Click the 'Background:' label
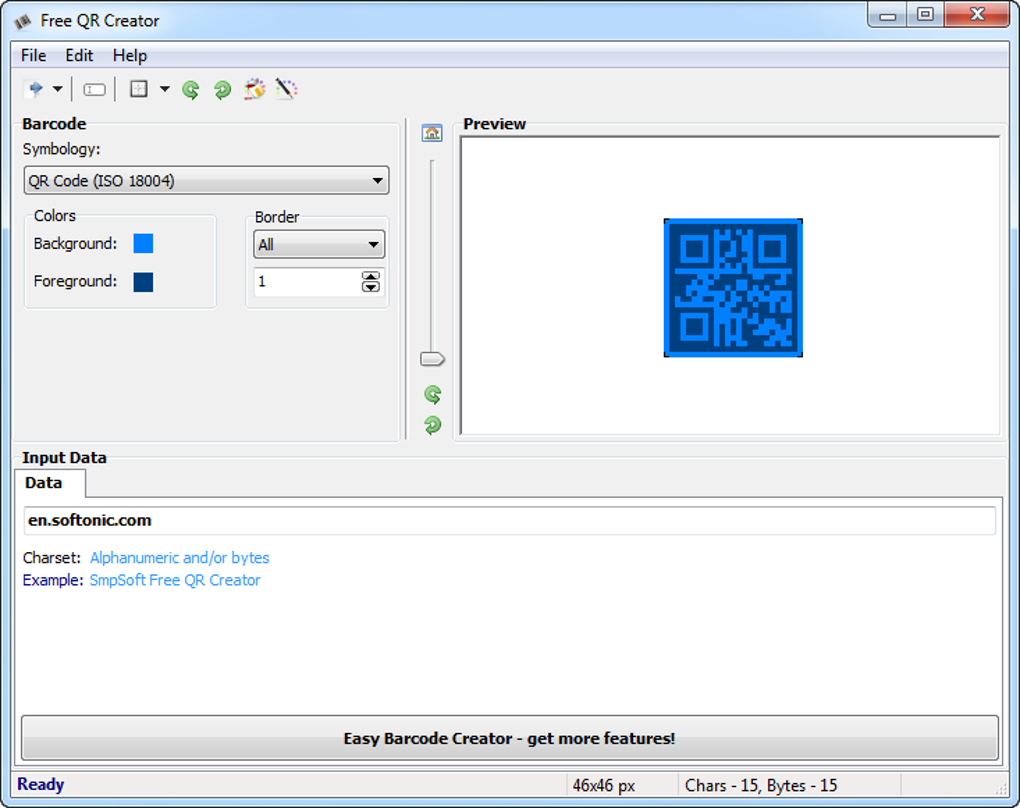1020x808 pixels. click(75, 243)
